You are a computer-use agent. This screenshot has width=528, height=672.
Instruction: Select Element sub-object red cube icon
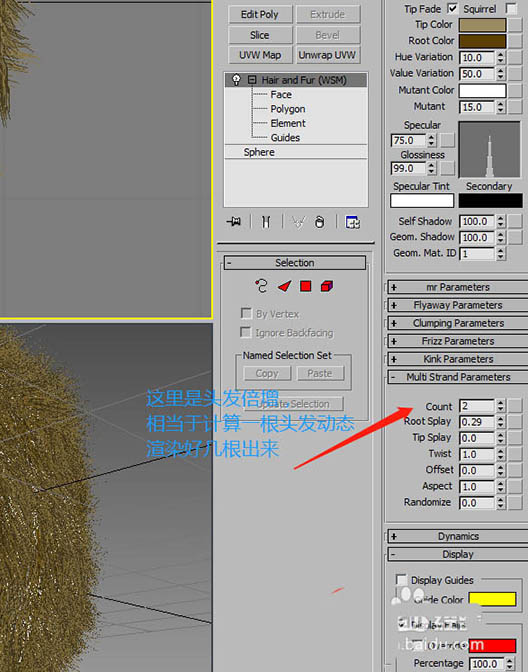[x=327, y=286]
